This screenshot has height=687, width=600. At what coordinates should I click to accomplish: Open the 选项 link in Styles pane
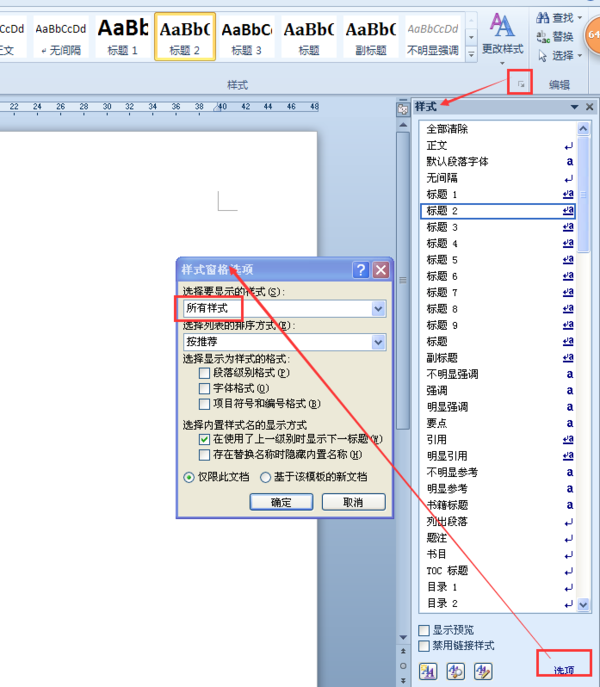click(564, 670)
